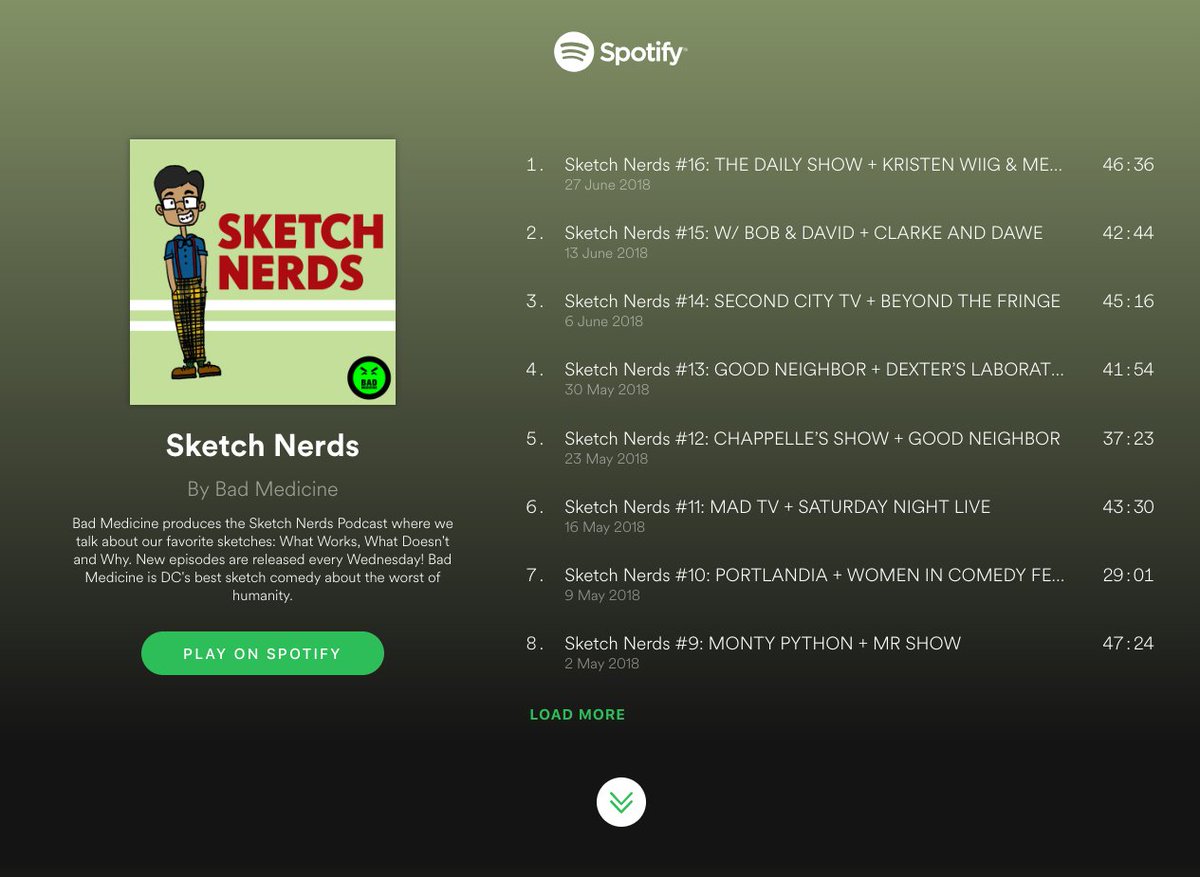The image size is (1200, 877).
Task: Click the 23 May 2018 date
Action: [606, 459]
